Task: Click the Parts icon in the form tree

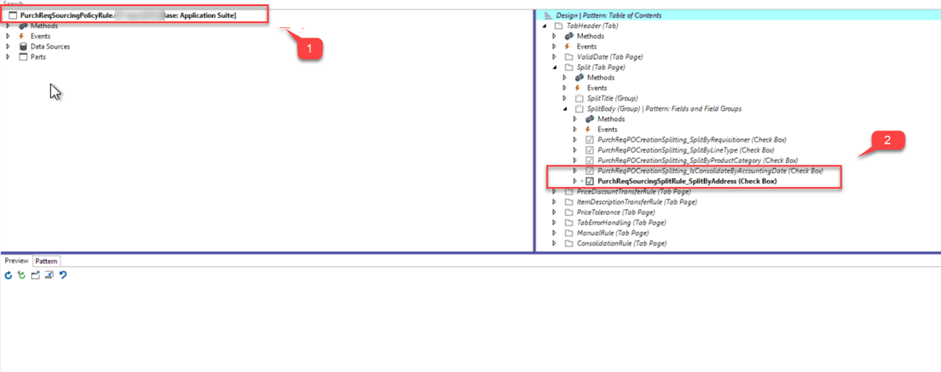Action: pos(23,57)
